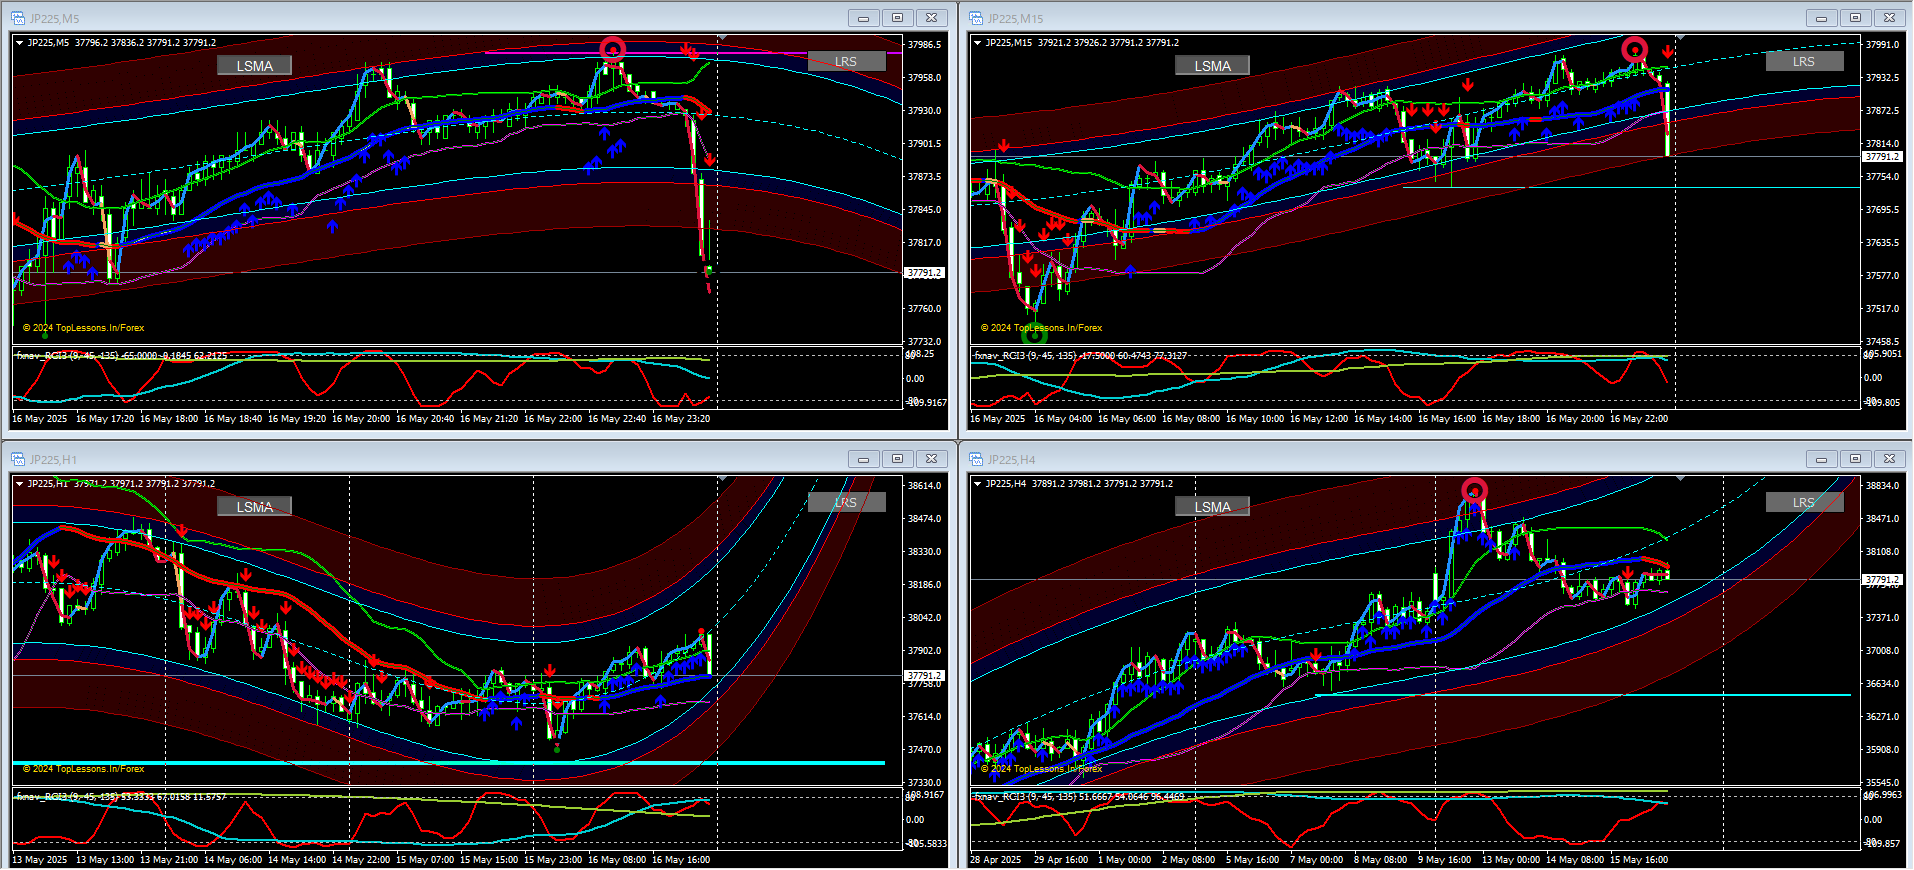Image resolution: width=1914 pixels, height=870 pixels.
Task: Expand the triangle beside JP225,M5 chart label
Action: tap(19, 43)
